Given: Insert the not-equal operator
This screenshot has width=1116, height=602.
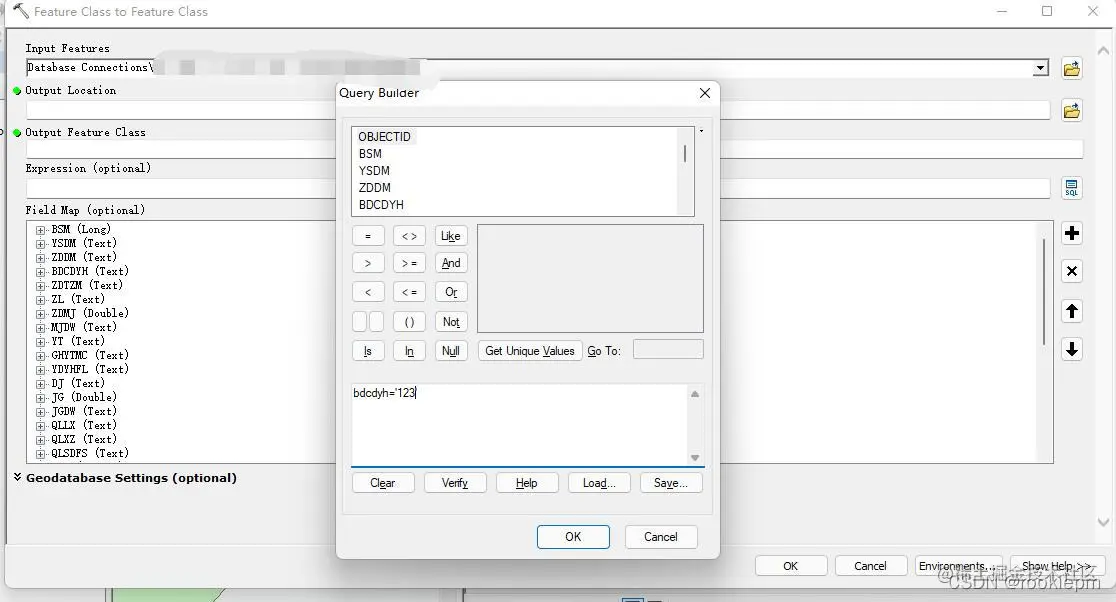Looking at the screenshot, I should pos(409,236).
